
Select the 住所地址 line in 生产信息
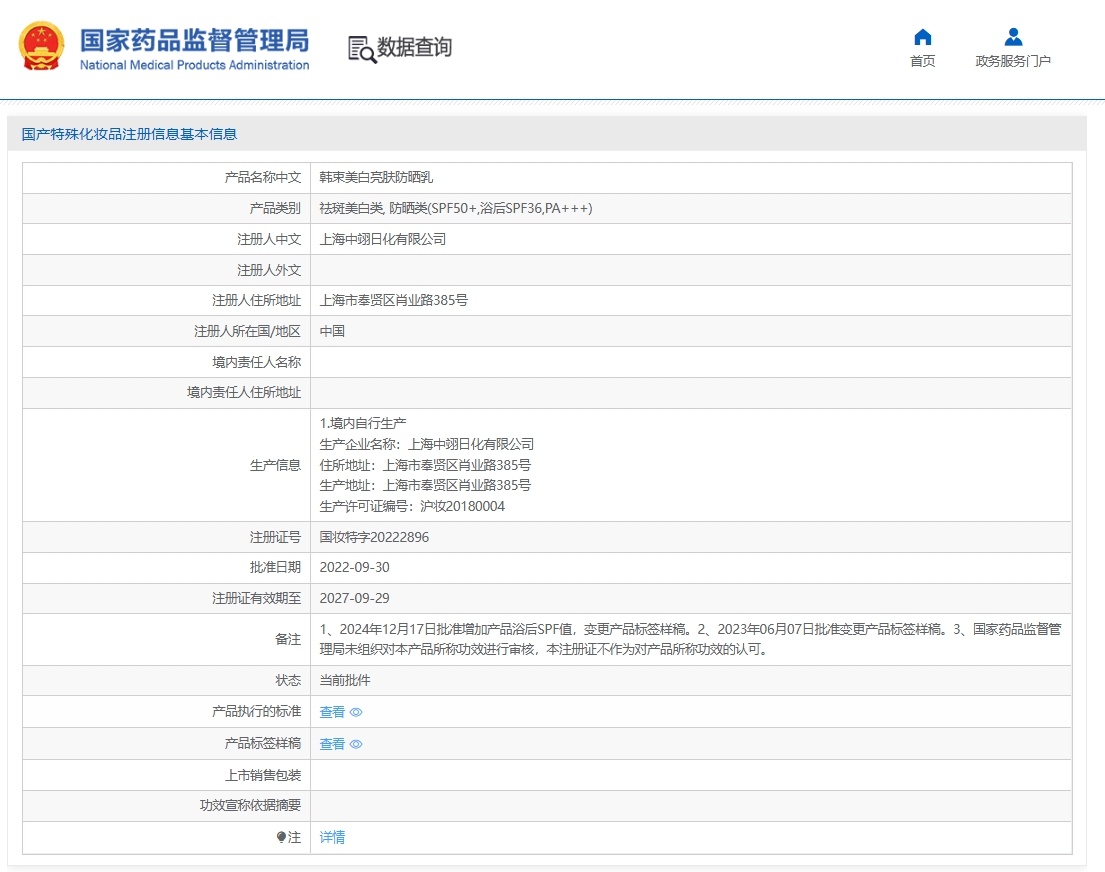pyautogui.click(x=425, y=465)
